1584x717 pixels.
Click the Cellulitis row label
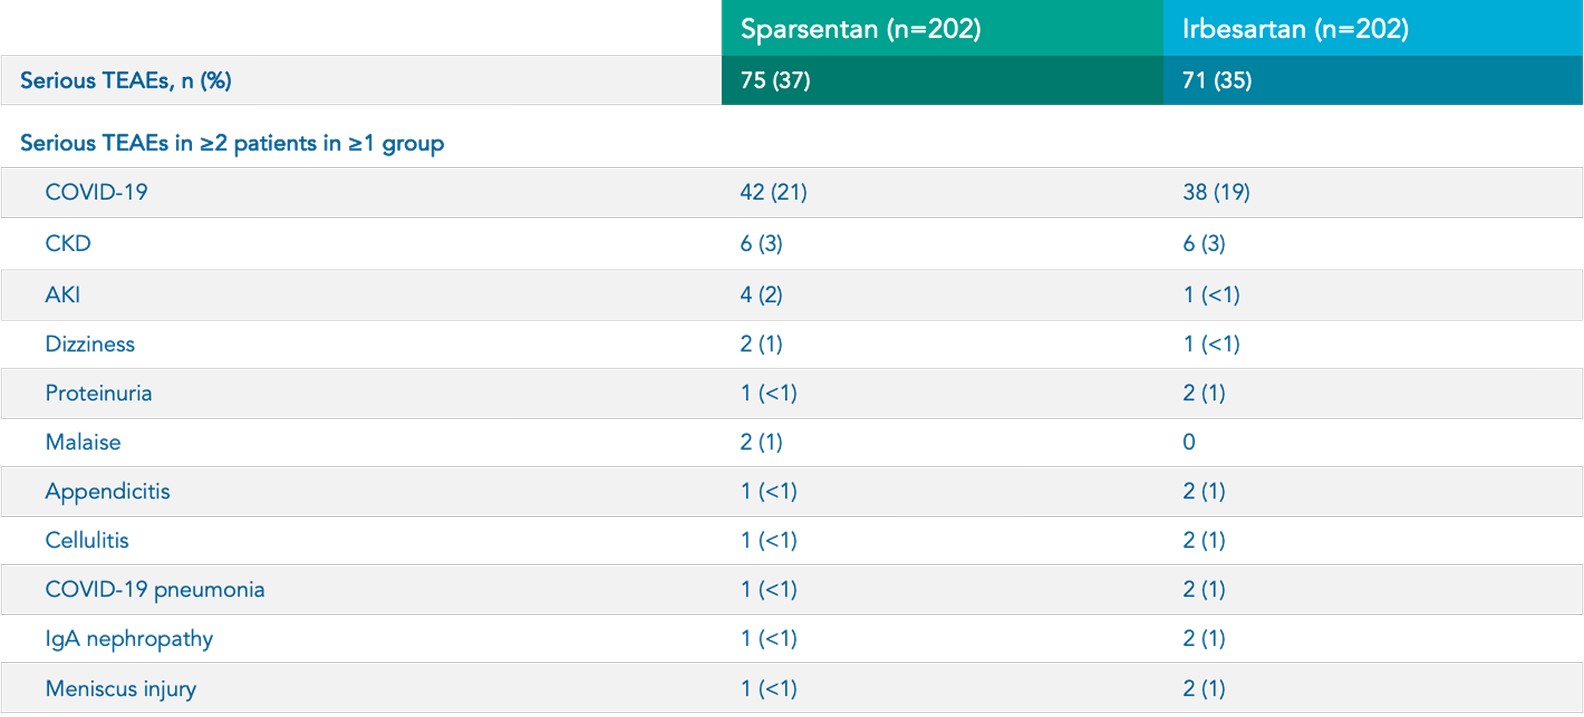[x=87, y=540]
